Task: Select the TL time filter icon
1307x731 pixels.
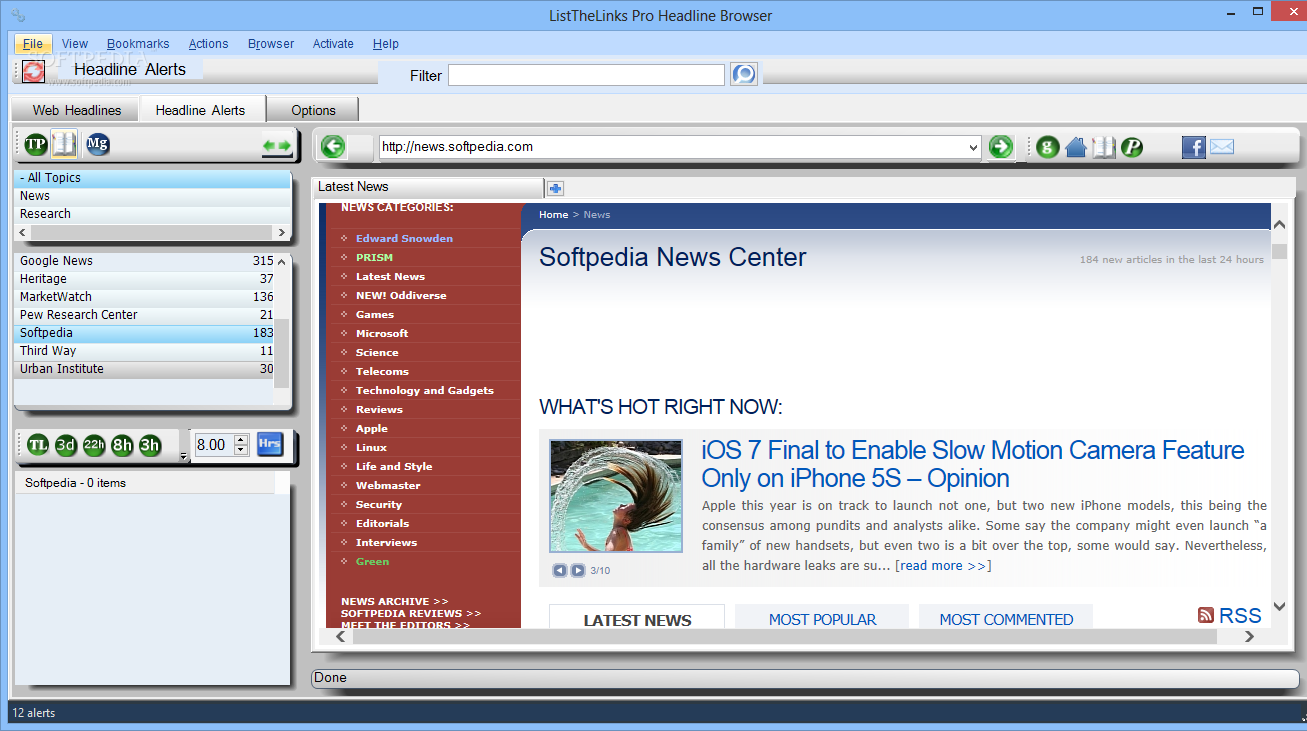Action: pyautogui.click(x=38, y=445)
